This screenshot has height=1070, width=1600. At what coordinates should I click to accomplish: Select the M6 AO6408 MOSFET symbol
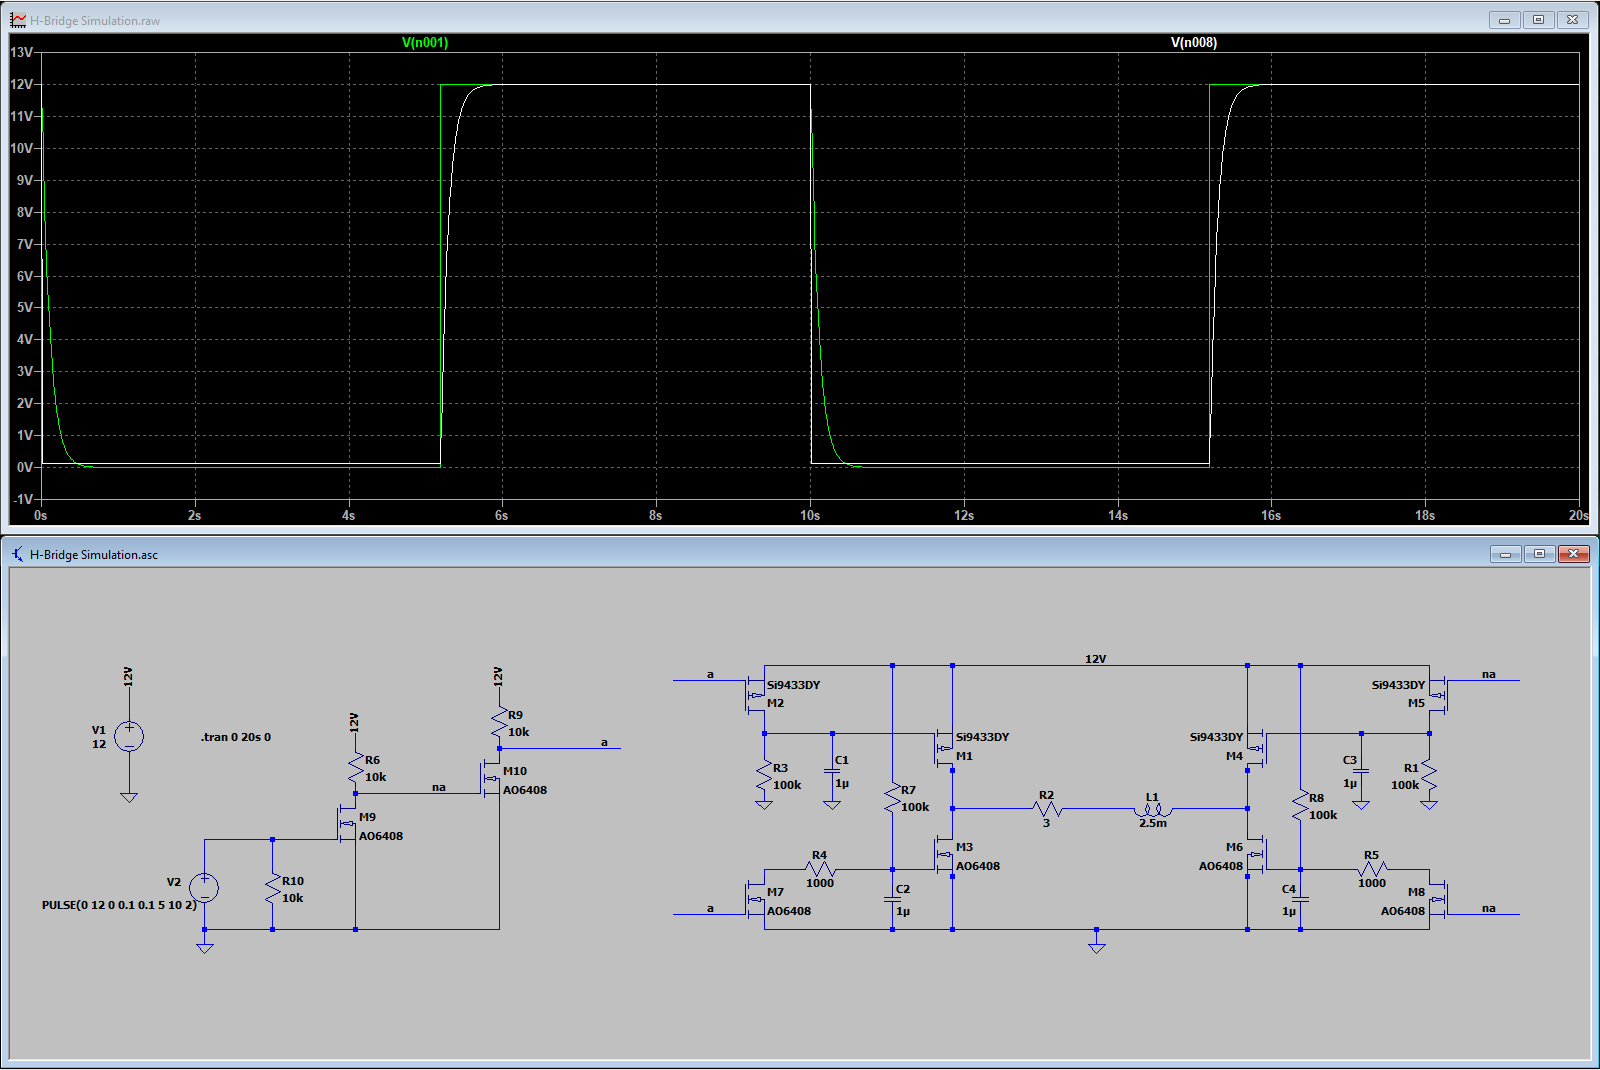[x=1255, y=855]
